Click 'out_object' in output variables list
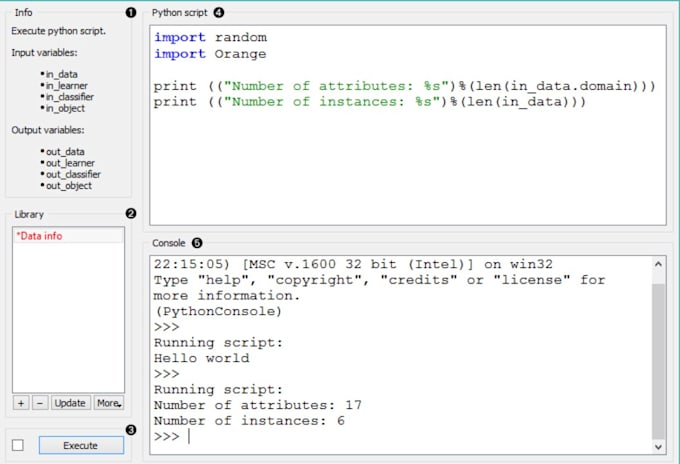 click(x=69, y=186)
